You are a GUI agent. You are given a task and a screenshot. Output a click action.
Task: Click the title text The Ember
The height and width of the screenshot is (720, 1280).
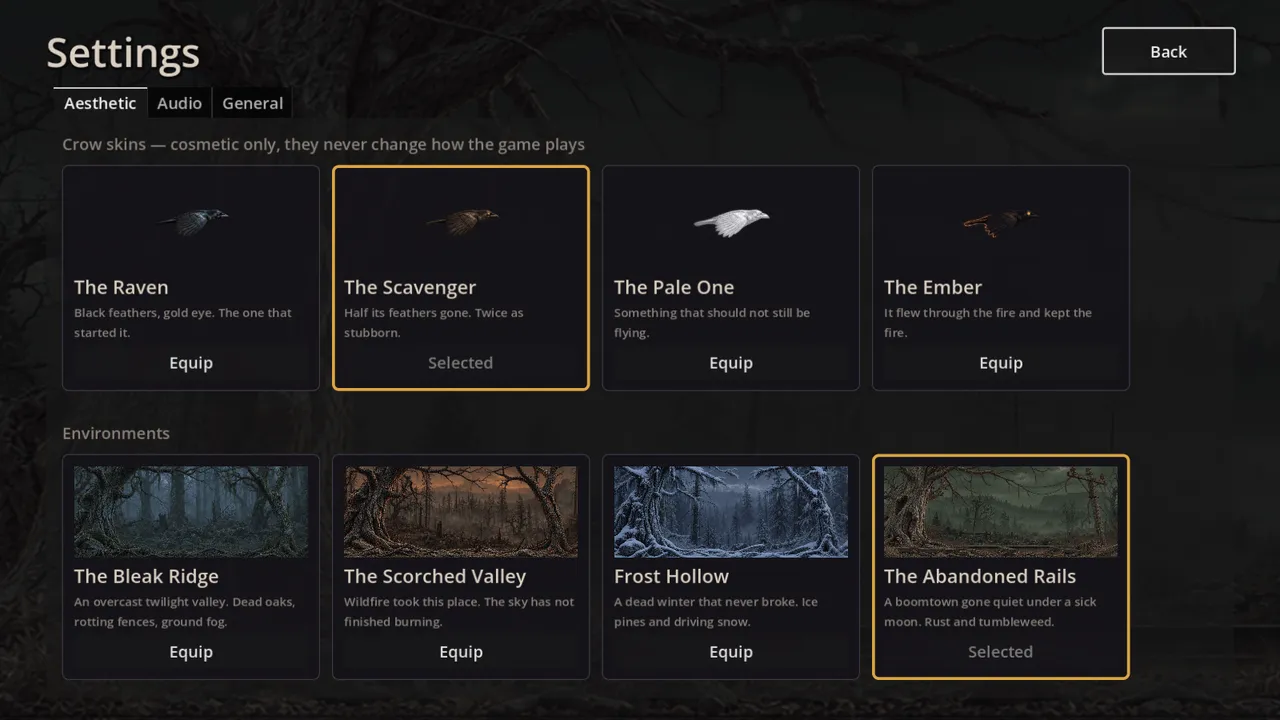(x=933, y=287)
